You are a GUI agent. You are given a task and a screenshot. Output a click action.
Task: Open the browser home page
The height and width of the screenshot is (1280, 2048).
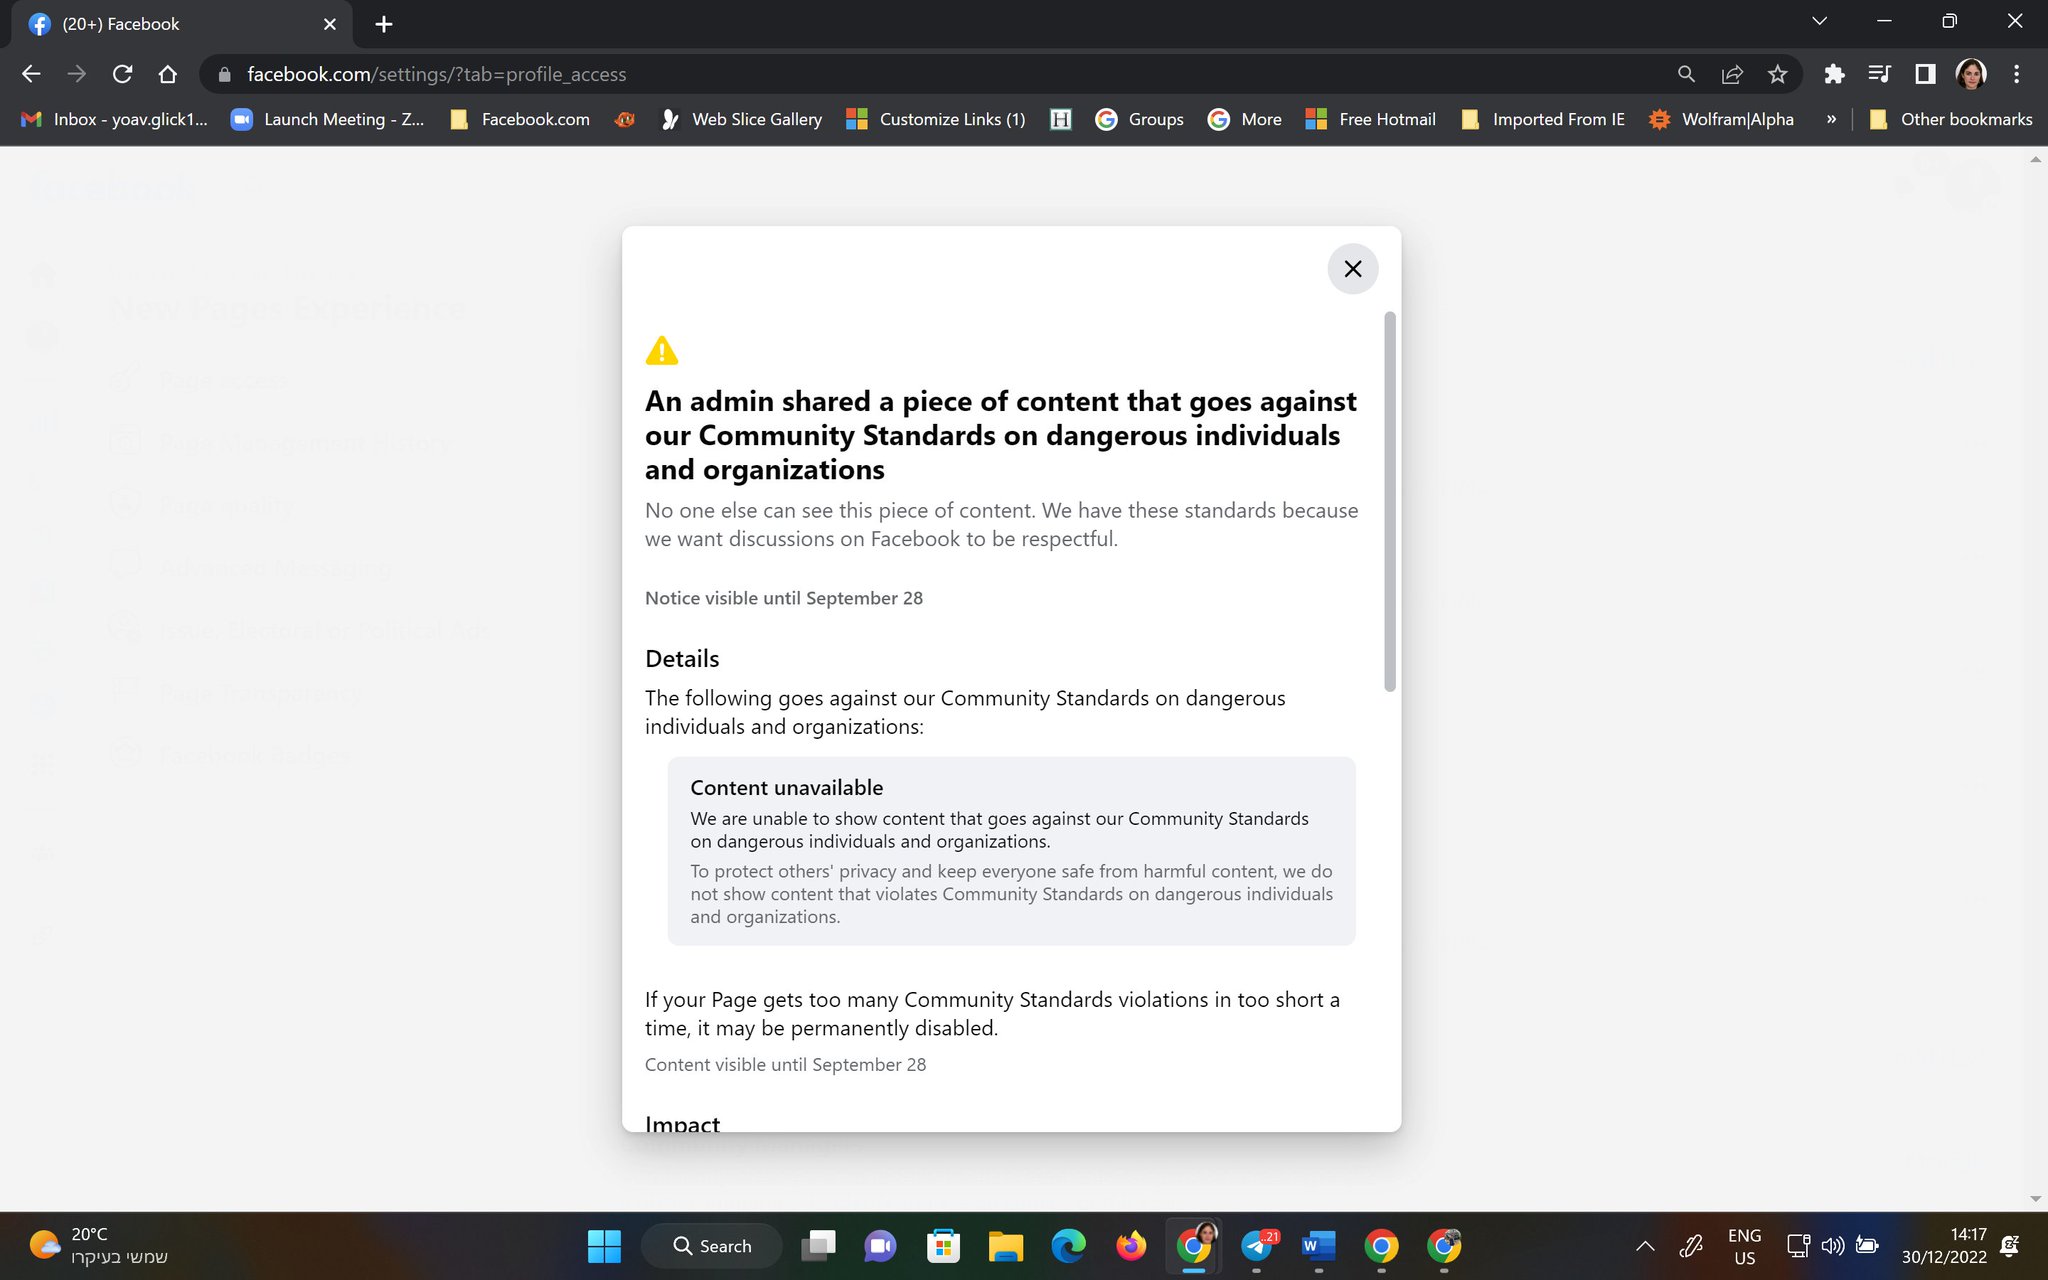tap(168, 74)
